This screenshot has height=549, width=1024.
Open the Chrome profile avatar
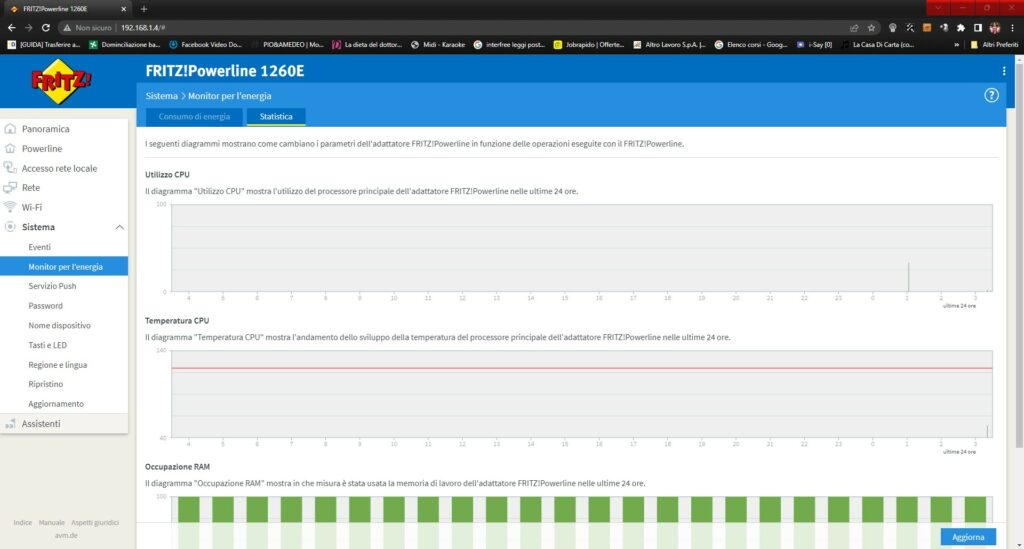(x=995, y=27)
